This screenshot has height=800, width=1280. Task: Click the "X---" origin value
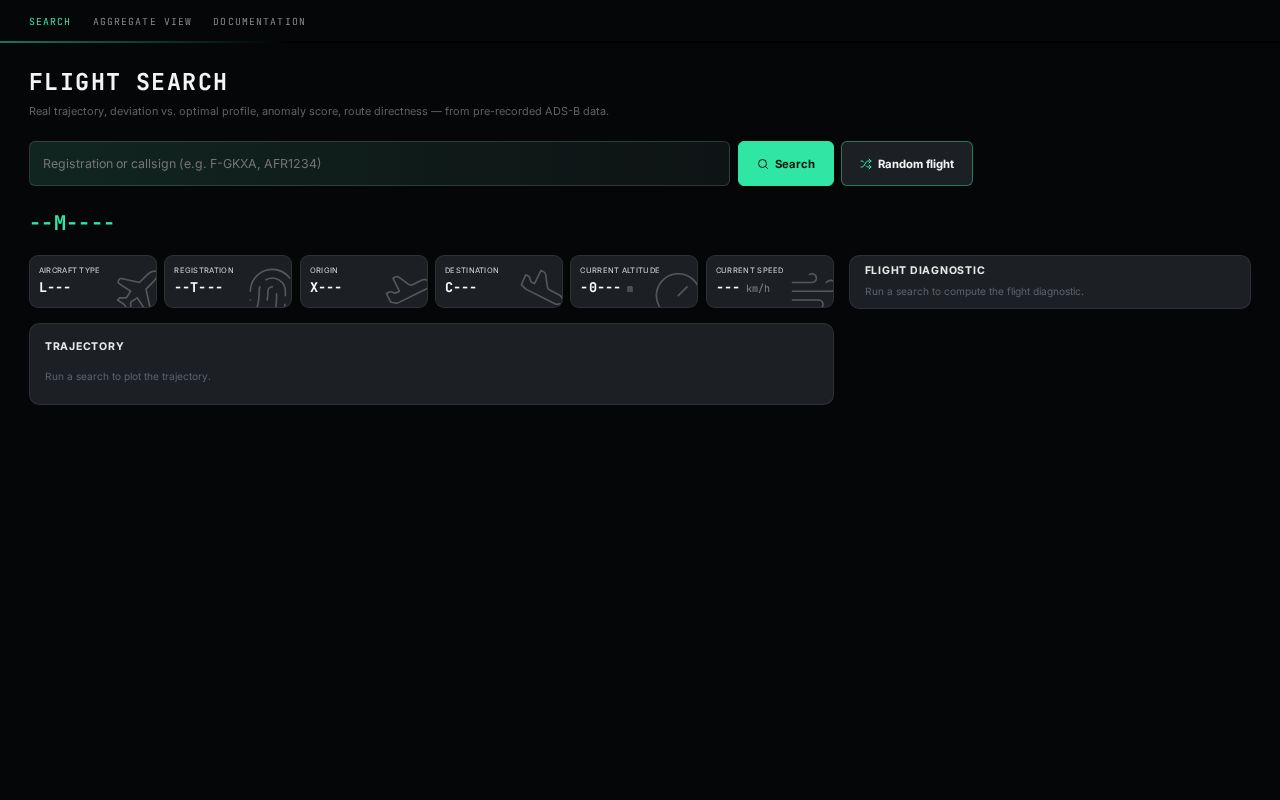click(326, 288)
